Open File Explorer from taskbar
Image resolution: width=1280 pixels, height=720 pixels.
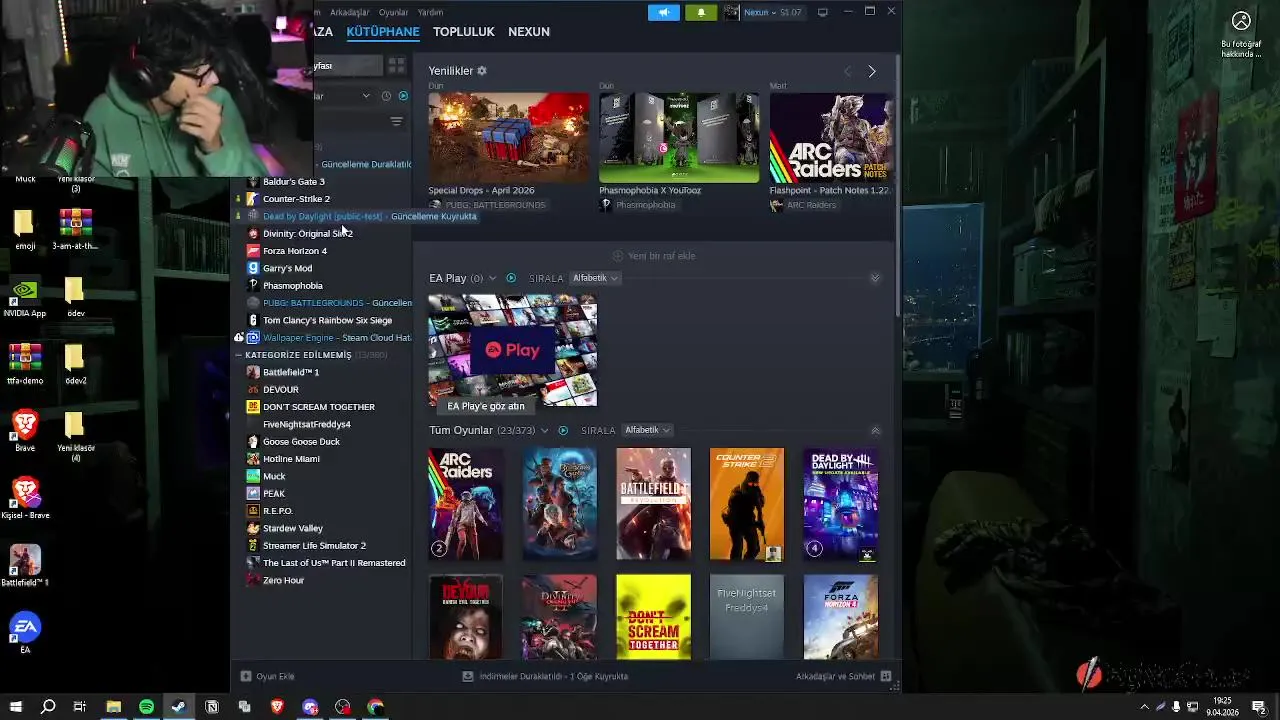tap(114, 707)
